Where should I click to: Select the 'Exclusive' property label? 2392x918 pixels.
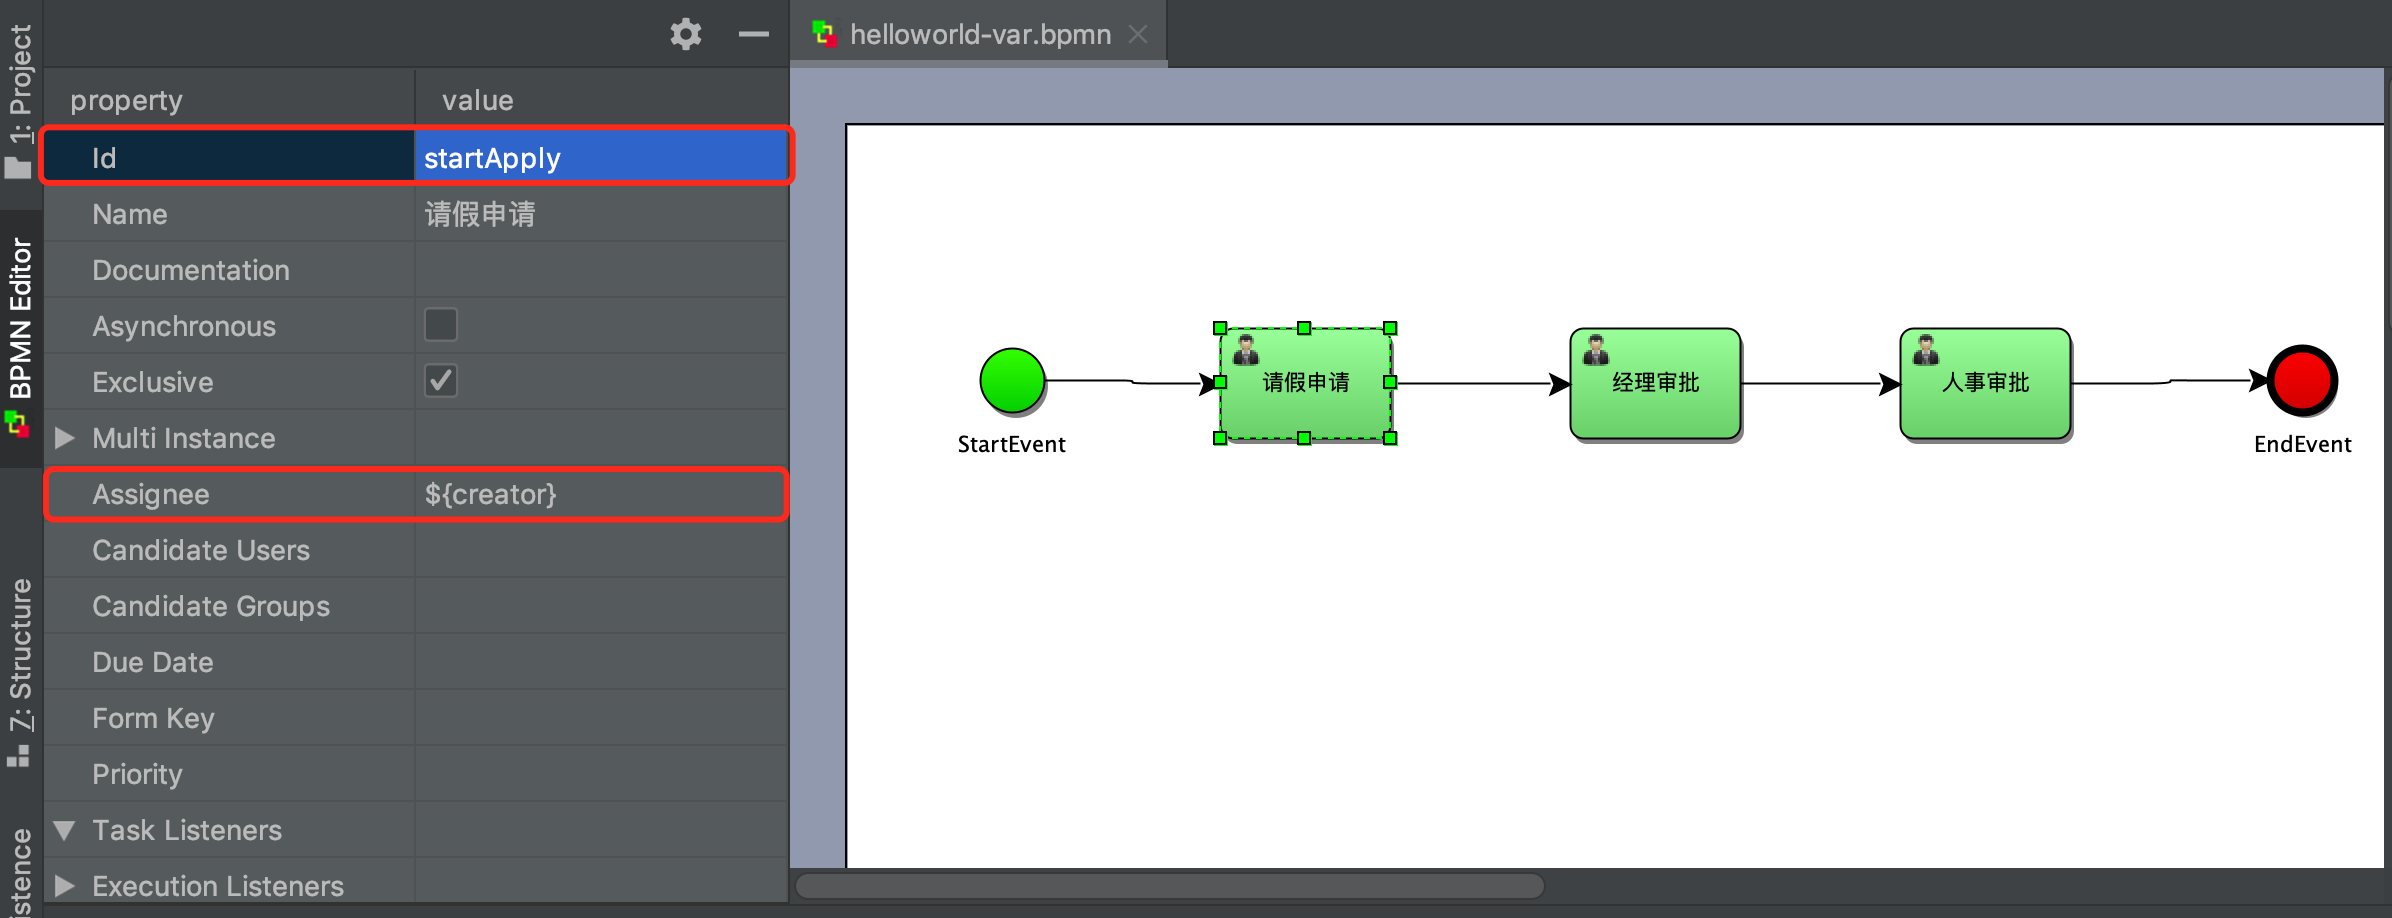(x=153, y=382)
